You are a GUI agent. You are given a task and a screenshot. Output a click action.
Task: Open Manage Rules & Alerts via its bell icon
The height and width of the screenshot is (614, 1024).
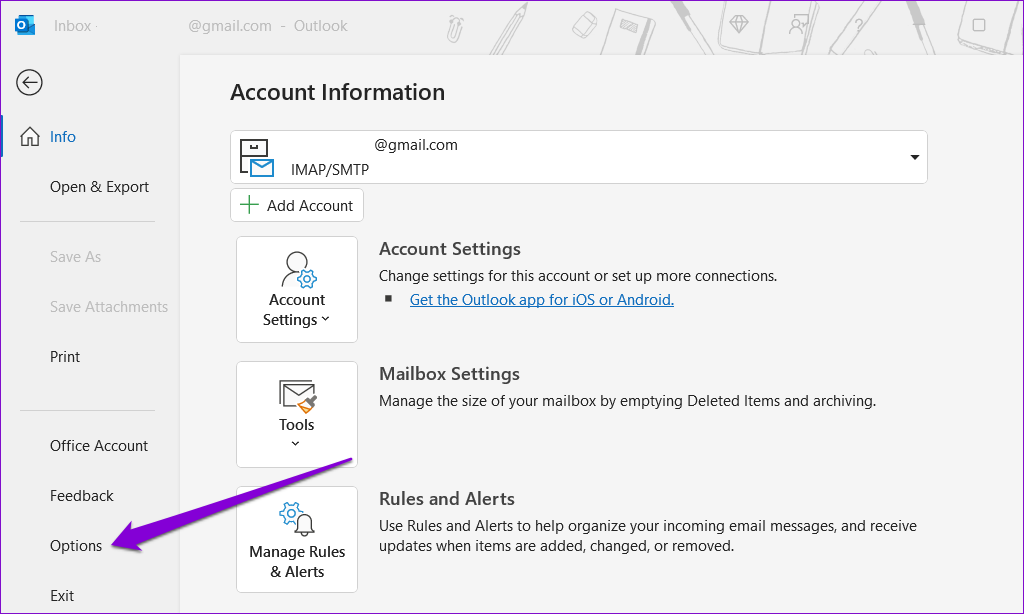coord(296,516)
